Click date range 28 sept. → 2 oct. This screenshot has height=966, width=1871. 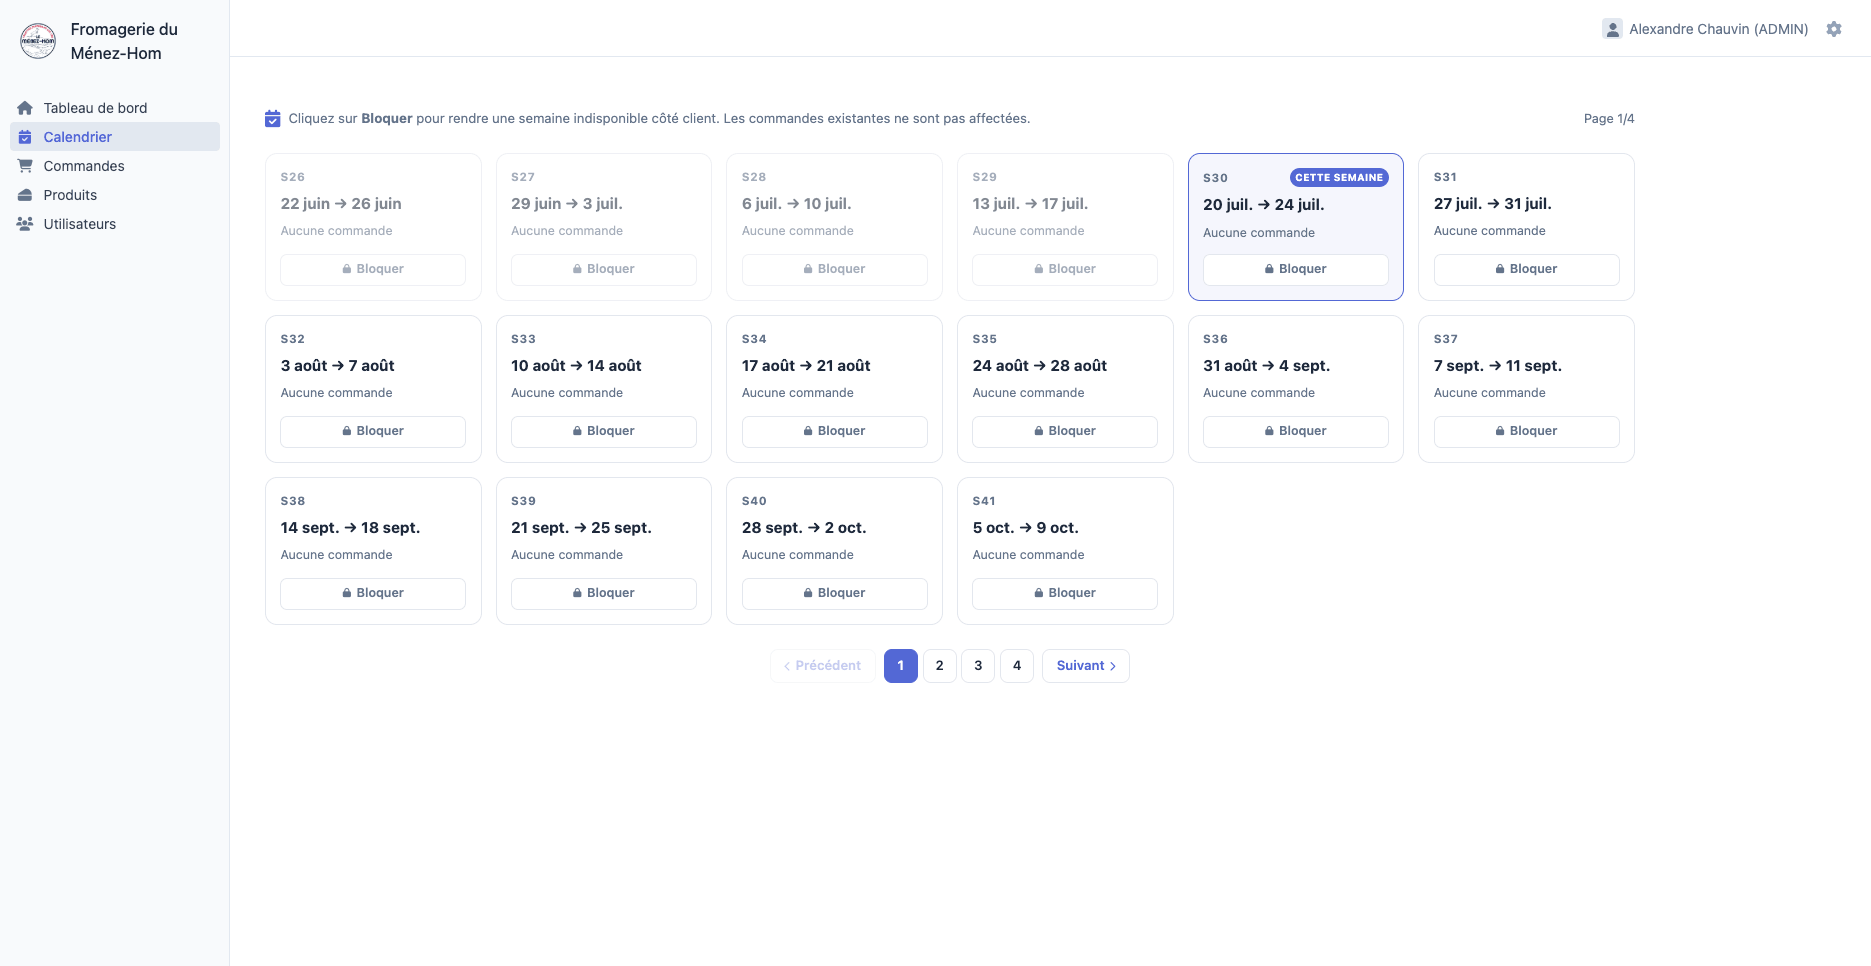[804, 528]
